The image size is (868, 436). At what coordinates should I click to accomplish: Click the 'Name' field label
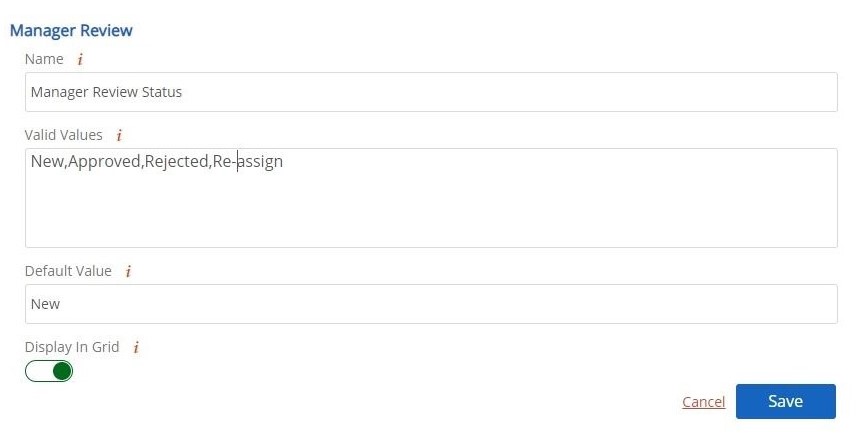pyautogui.click(x=44, y=59)
